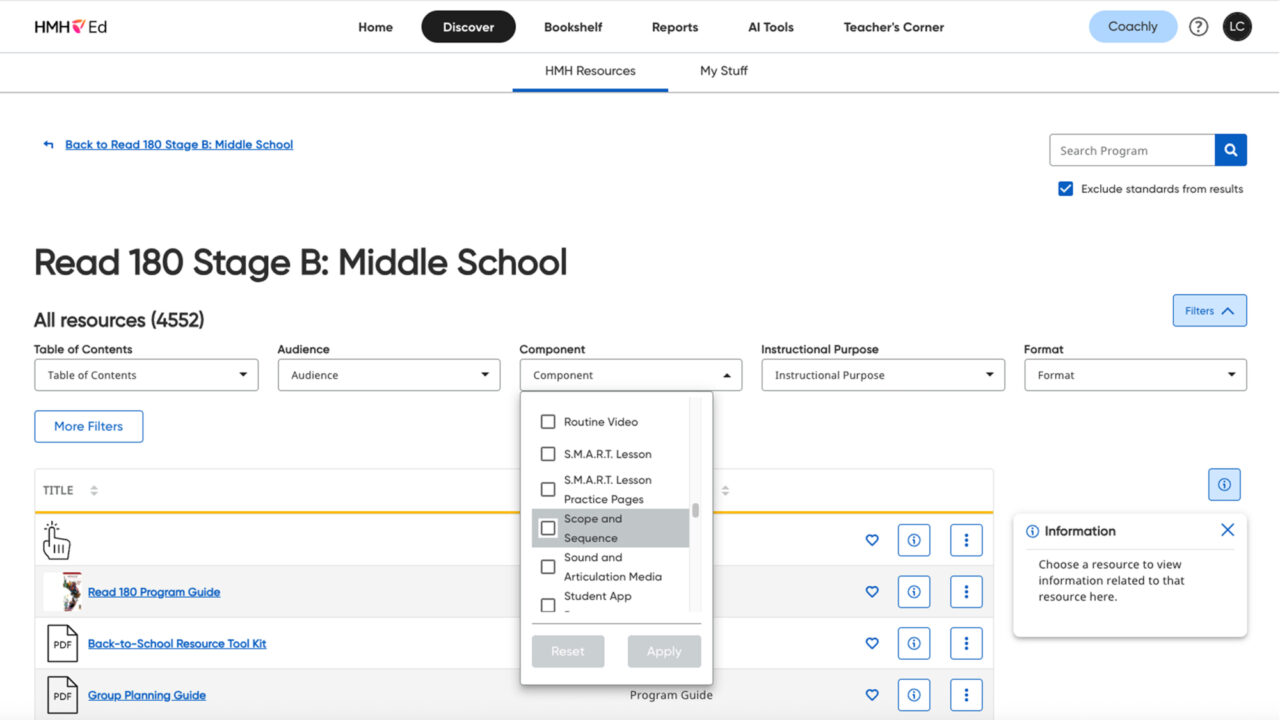Switch to the My Stuff tab
Image resolution: width=1280 pixels, height=720 pixels.
[x=724, y=71]
